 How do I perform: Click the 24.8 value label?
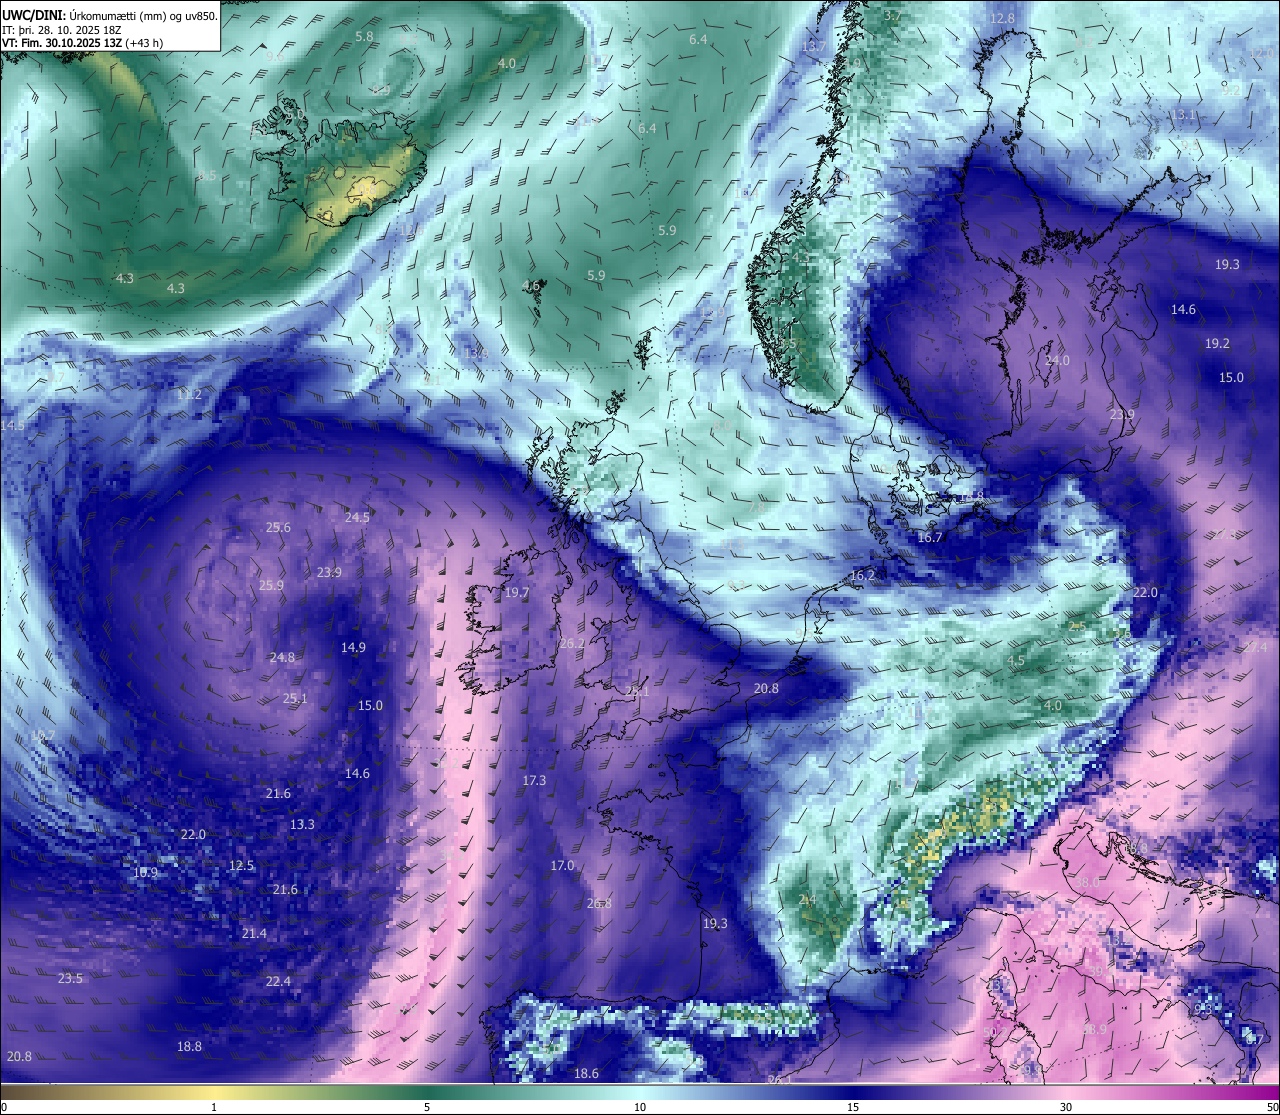point(282,657)
